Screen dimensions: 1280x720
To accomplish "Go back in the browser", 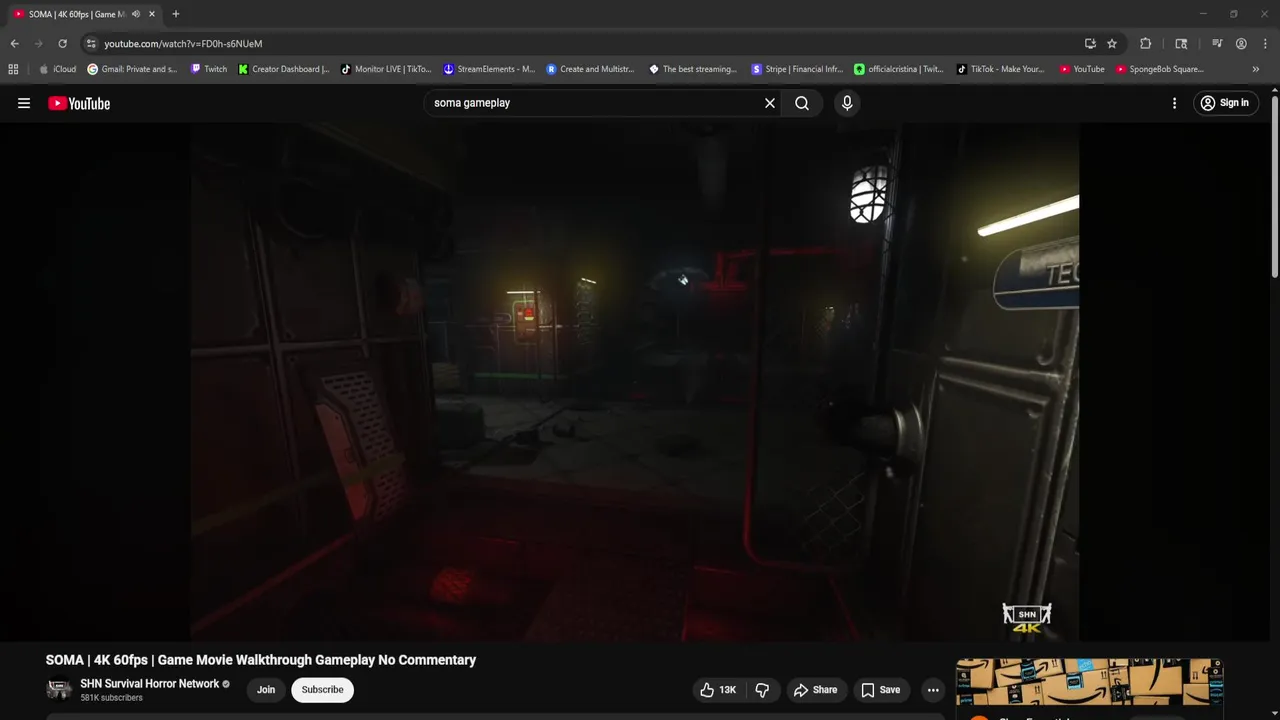I will [14, 44].
